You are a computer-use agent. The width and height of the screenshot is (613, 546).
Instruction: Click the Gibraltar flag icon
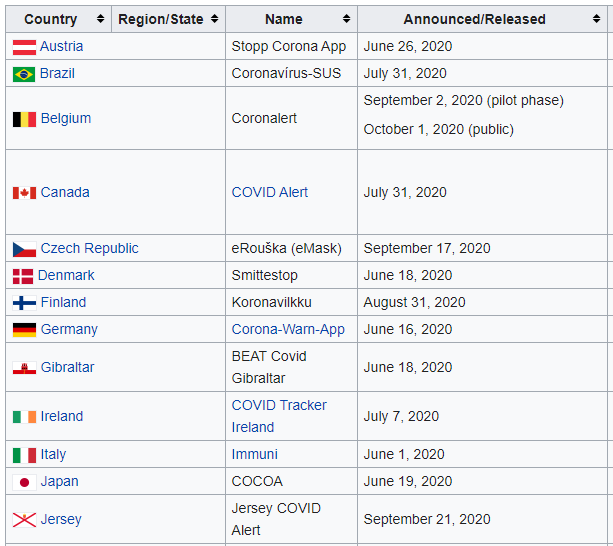(24, 368)
